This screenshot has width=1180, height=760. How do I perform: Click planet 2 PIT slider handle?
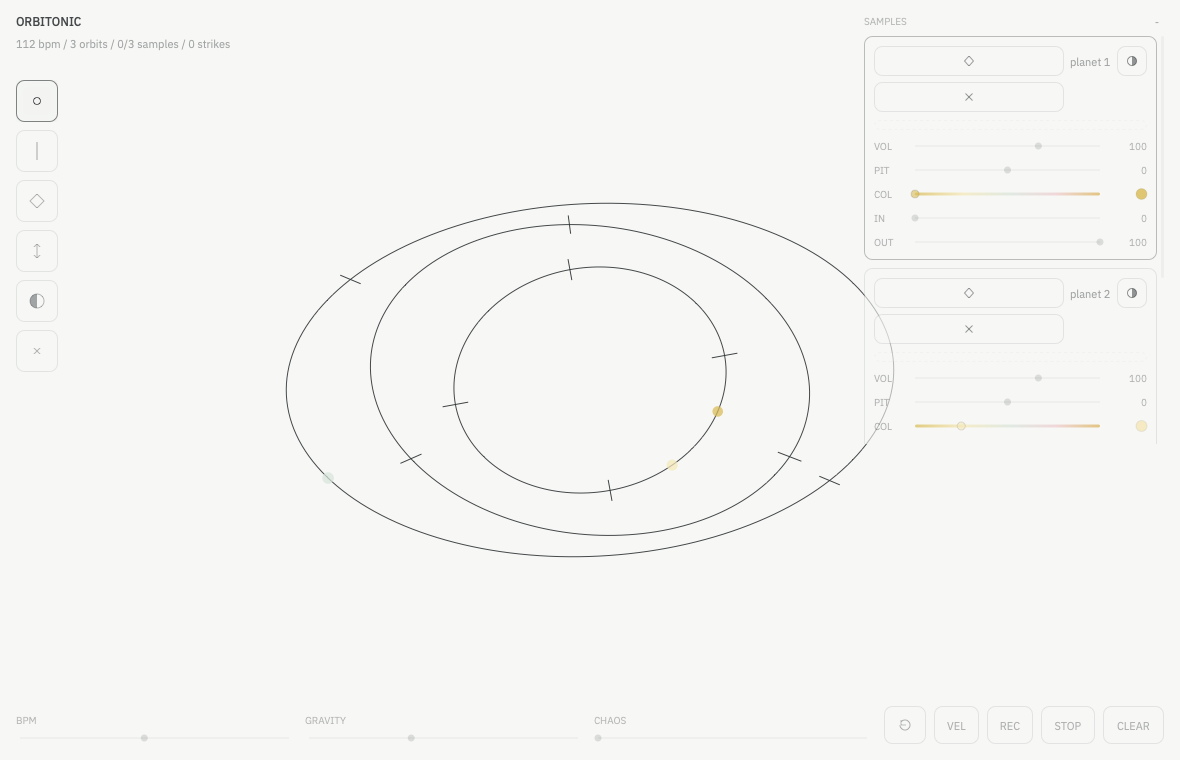tap(1008, 402)
